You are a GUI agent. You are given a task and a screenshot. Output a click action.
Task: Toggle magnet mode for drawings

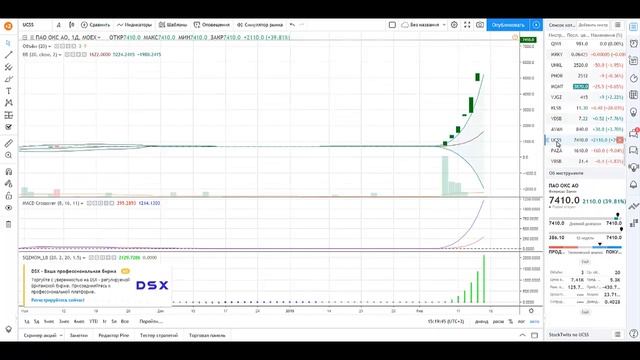[8, 171]
